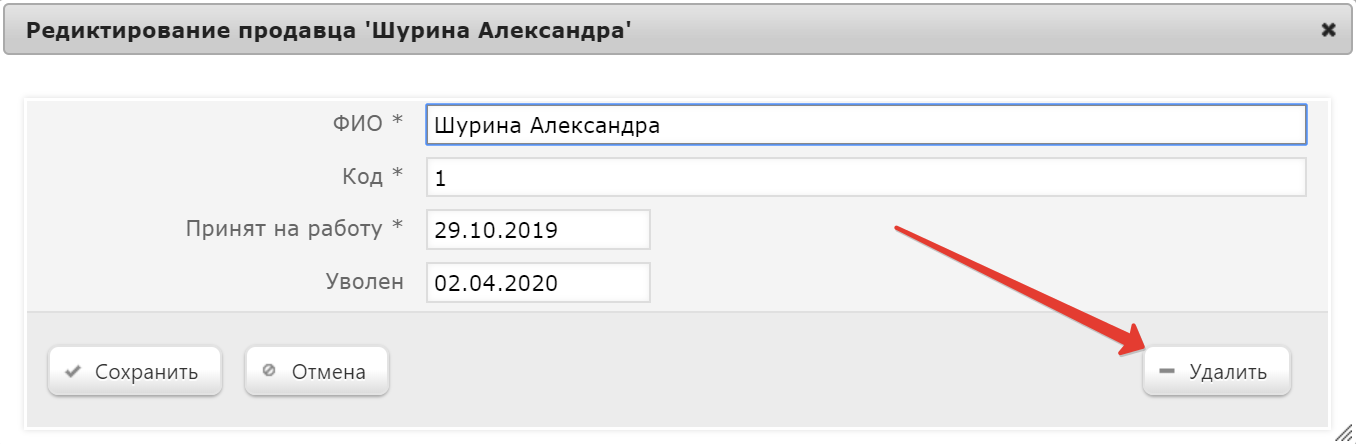
Task: Click the minus icon on Удалить
Action: coord(1166,372)
